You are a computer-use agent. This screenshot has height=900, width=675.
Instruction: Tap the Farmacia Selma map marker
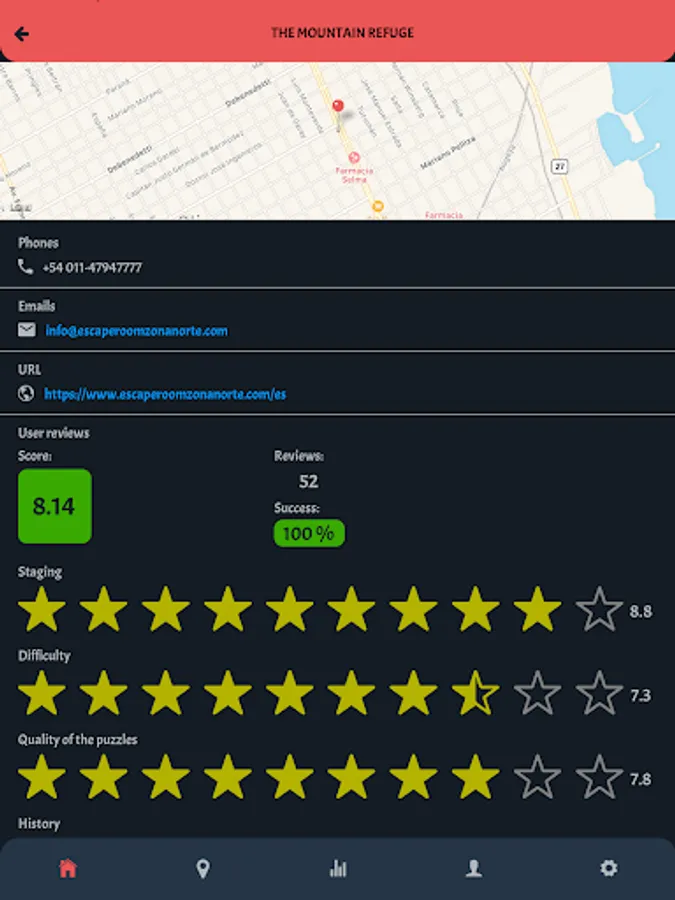(354, 157)
